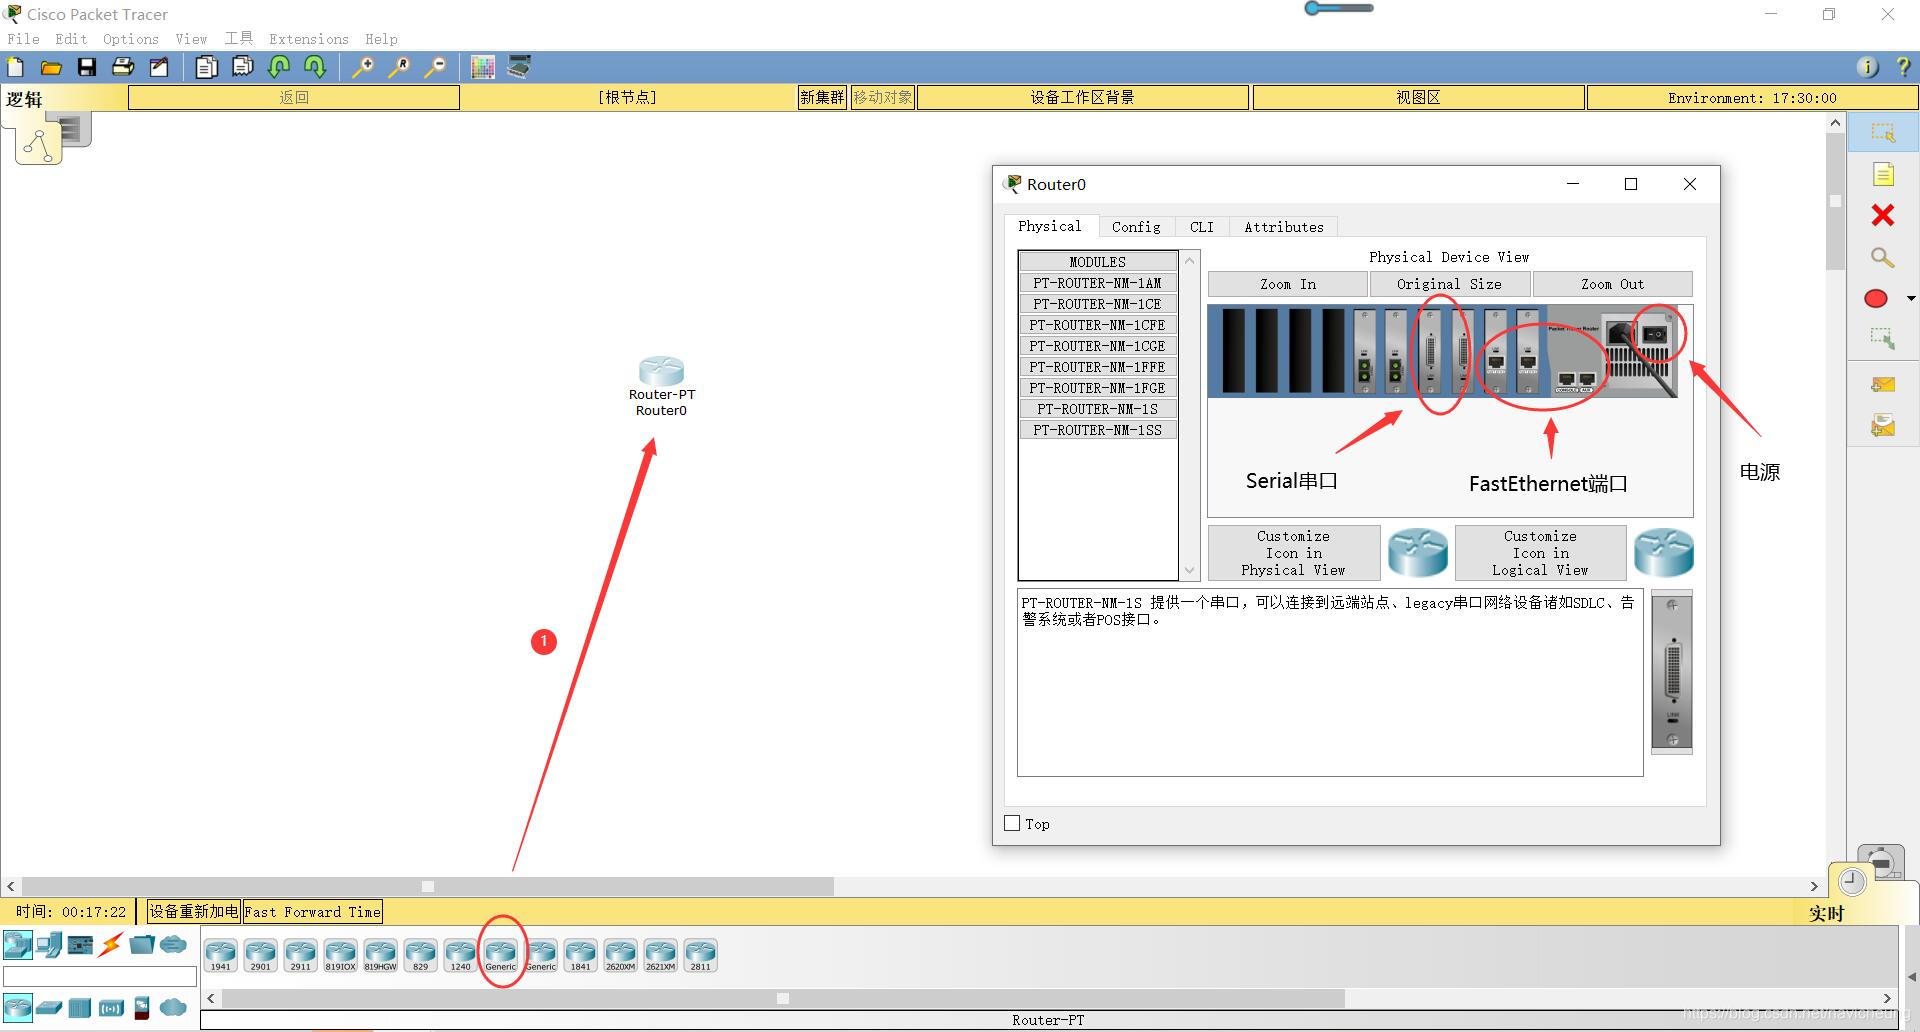This screenshot has height=1032, width=1920.
Task: Select the Resize Shape tool
Action: [1883, 339]
